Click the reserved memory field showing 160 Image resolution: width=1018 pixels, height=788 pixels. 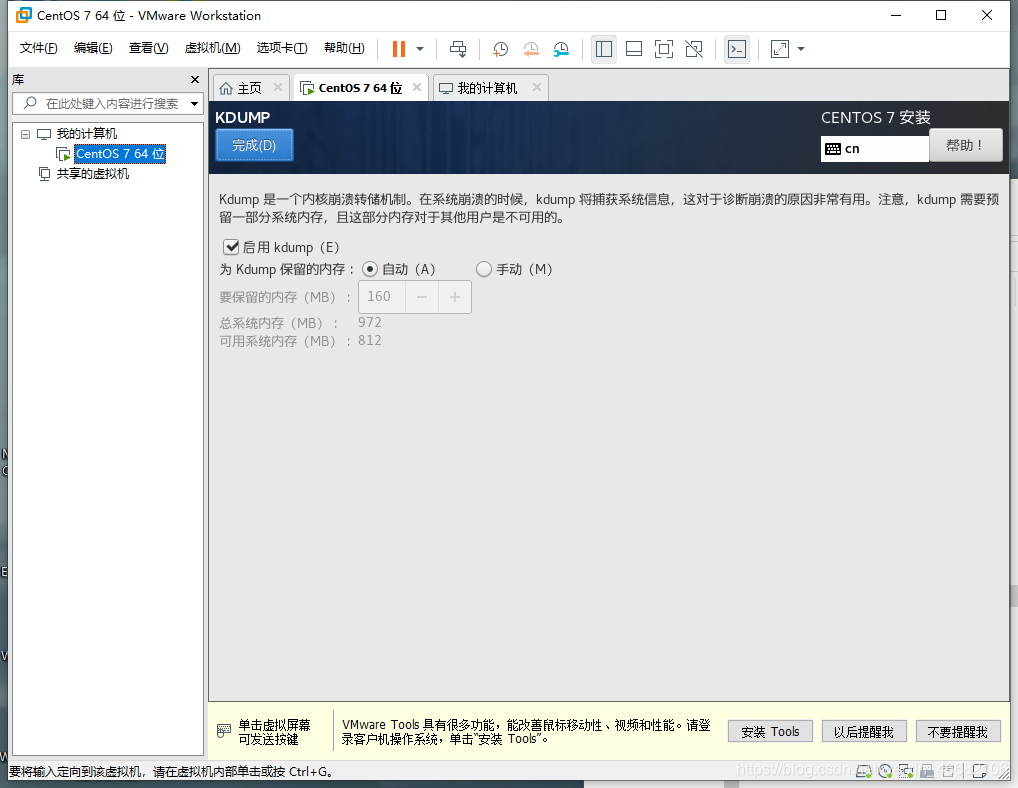pyautogui.click(x=382, y=297)
